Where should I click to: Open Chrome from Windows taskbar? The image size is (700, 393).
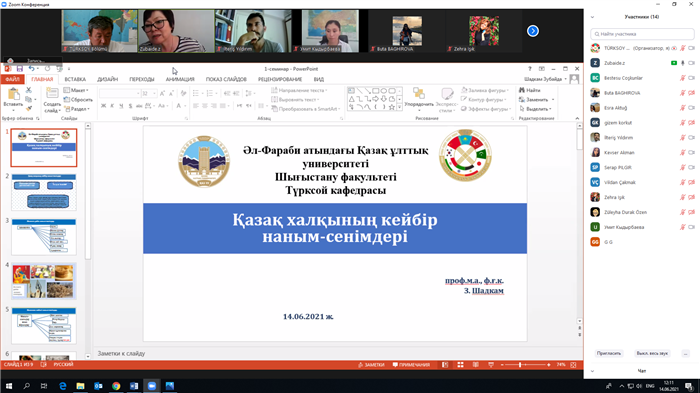(116, 386)
